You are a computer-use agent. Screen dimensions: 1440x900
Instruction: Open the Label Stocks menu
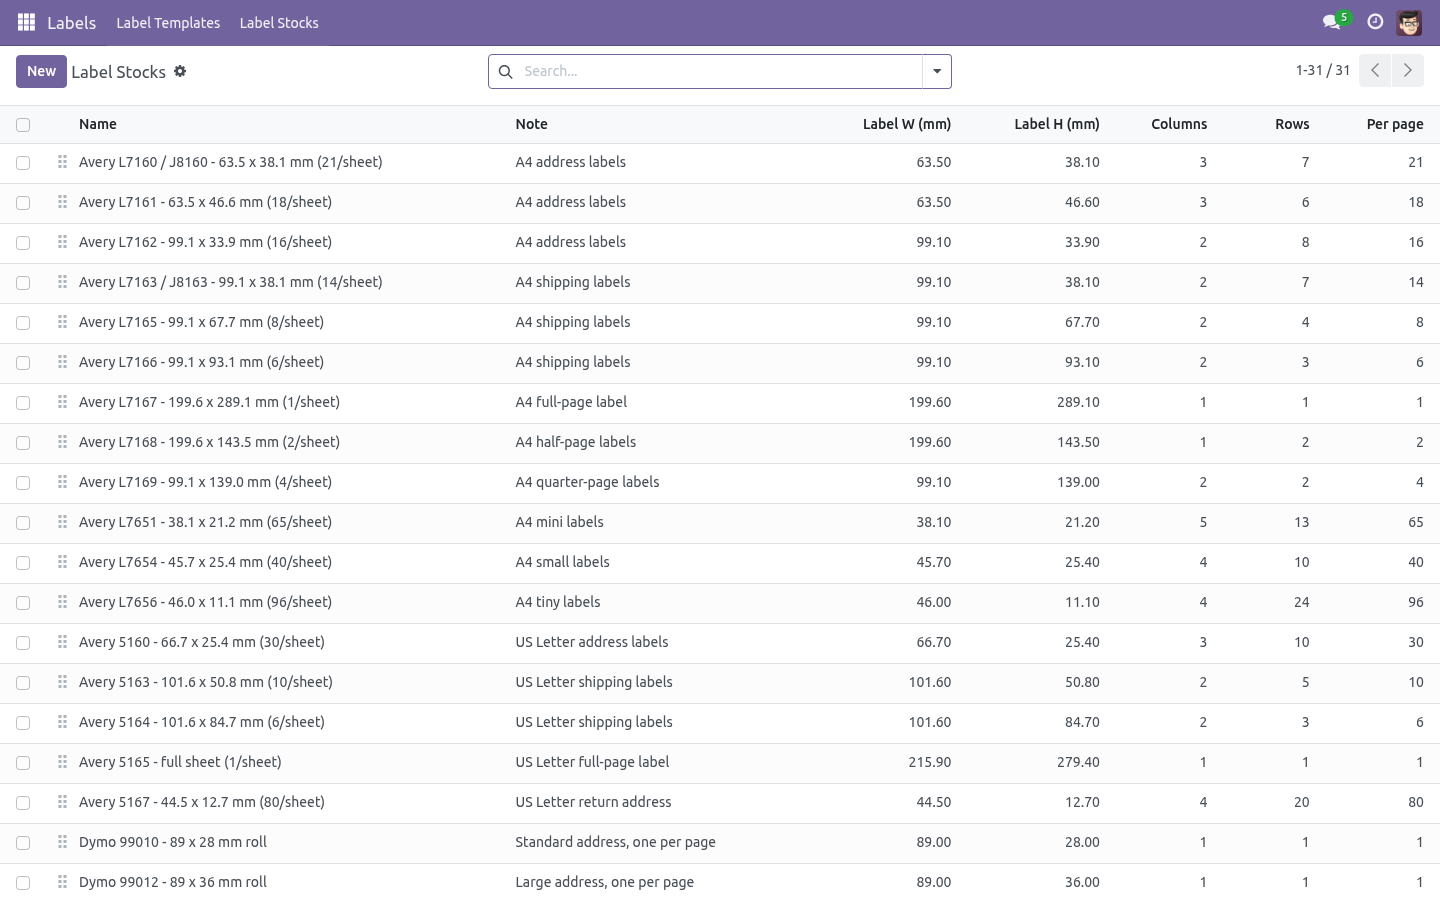[x=279, y=22]
